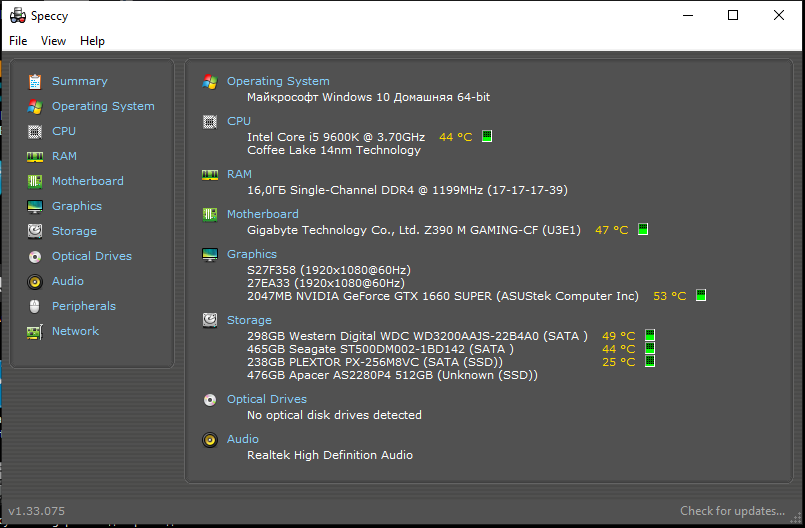The width and height of the screenshot is (805, 528).
Task: Go to the Summary sidebar entry
Action: pyautogui.click(x=79, y=81)
